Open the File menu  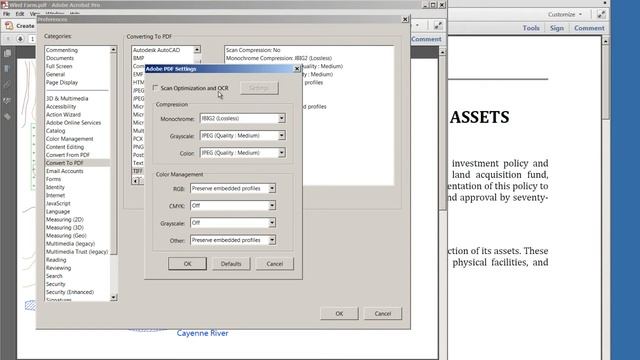(7, 13)
